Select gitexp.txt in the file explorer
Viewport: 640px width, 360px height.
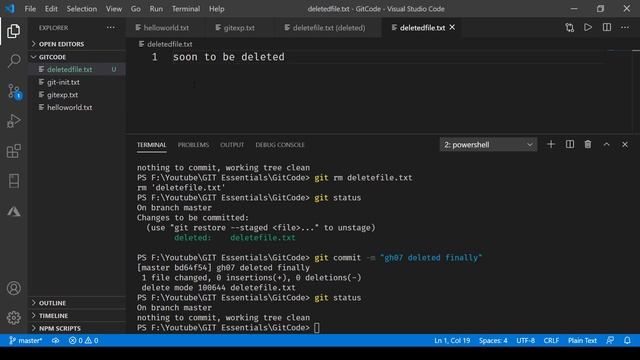point(77,95)
